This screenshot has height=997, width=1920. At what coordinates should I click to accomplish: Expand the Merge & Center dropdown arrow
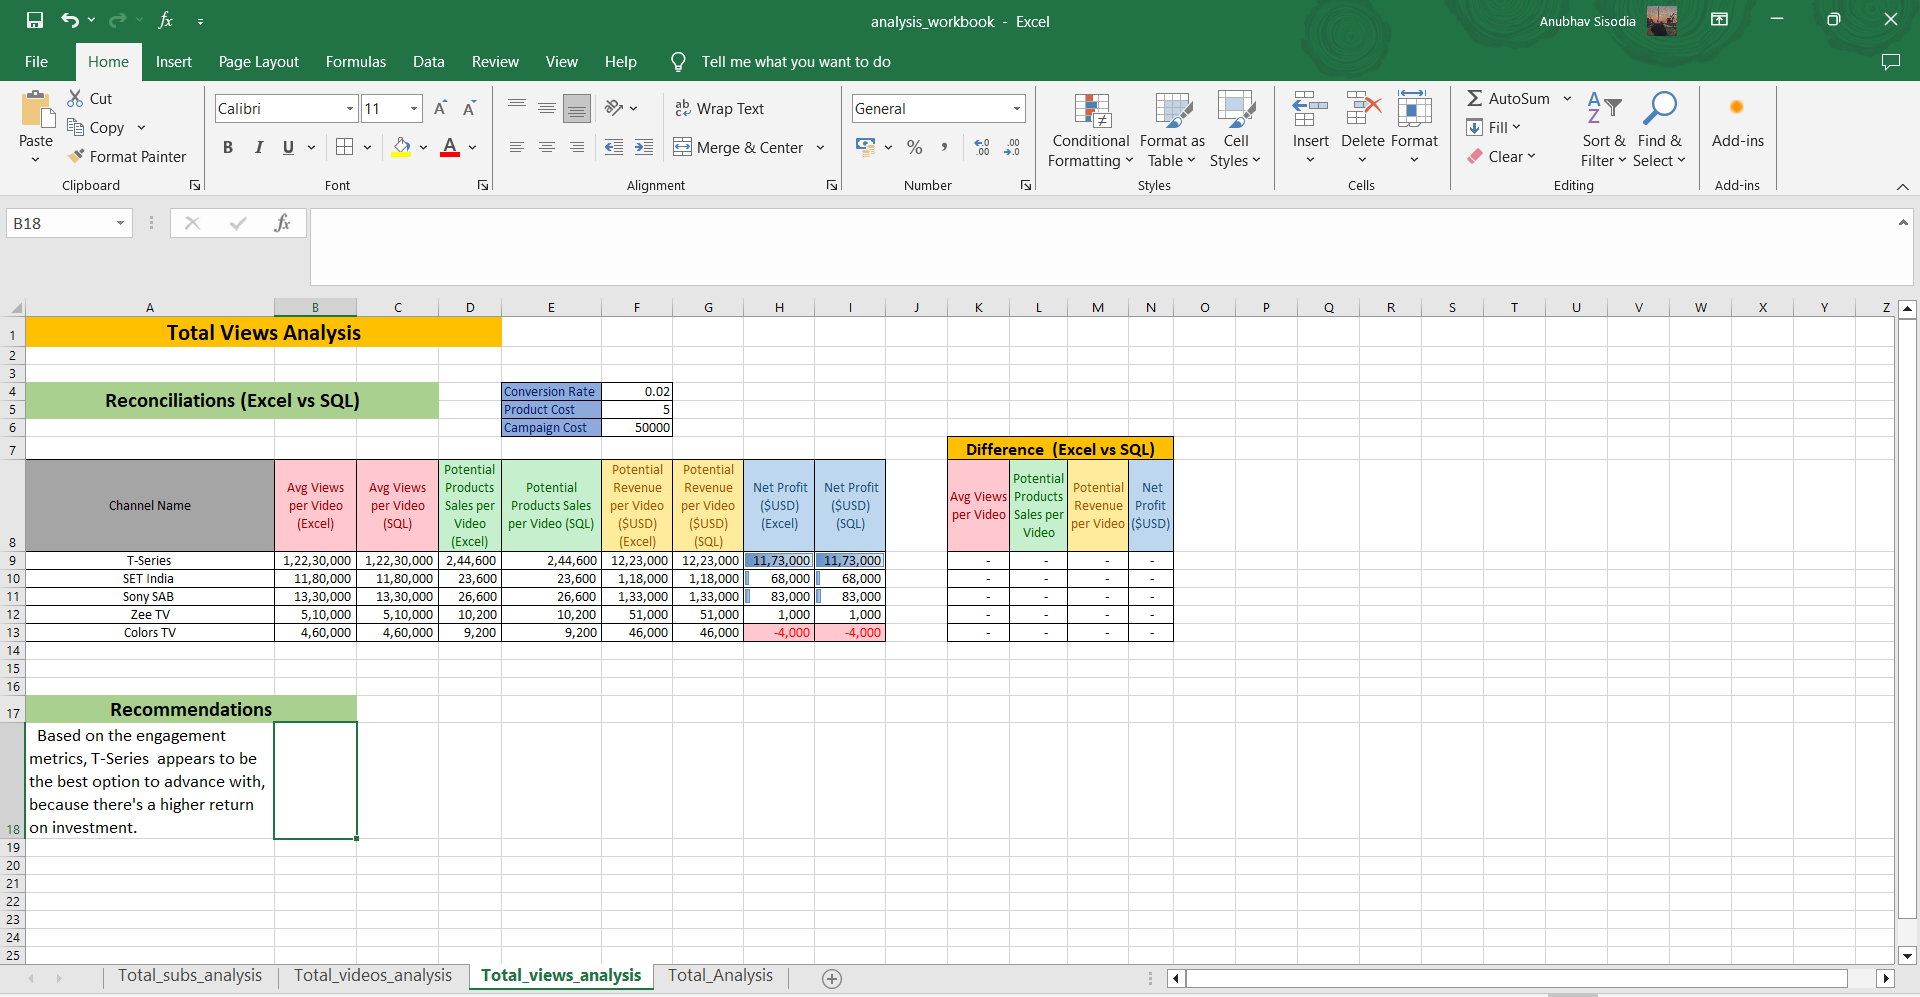coord(820,147)
